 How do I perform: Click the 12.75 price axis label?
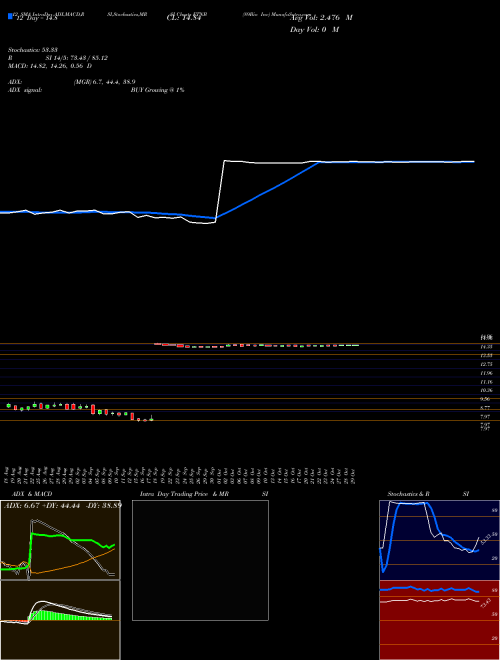tap(487, 365)
